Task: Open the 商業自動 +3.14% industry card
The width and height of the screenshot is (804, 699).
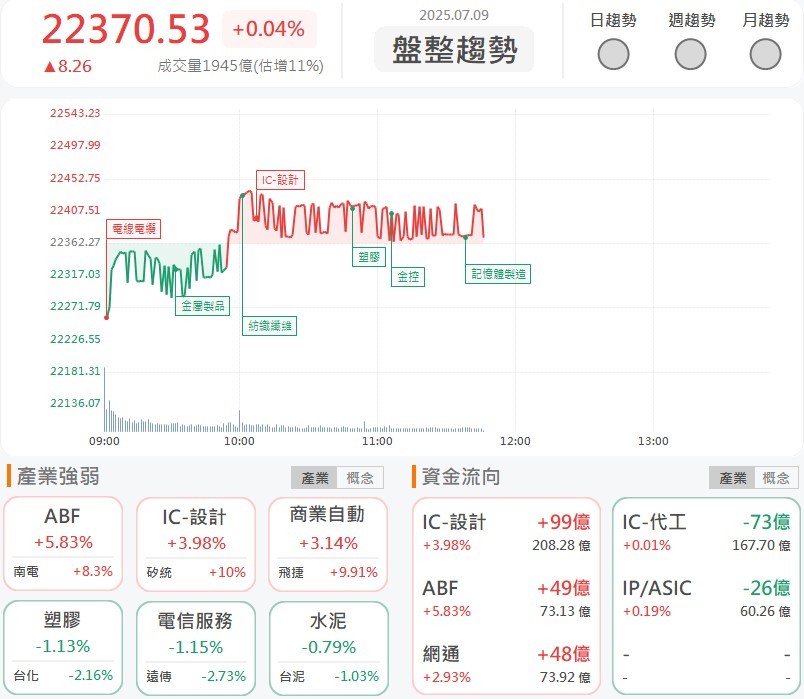Action: (328, 544)
